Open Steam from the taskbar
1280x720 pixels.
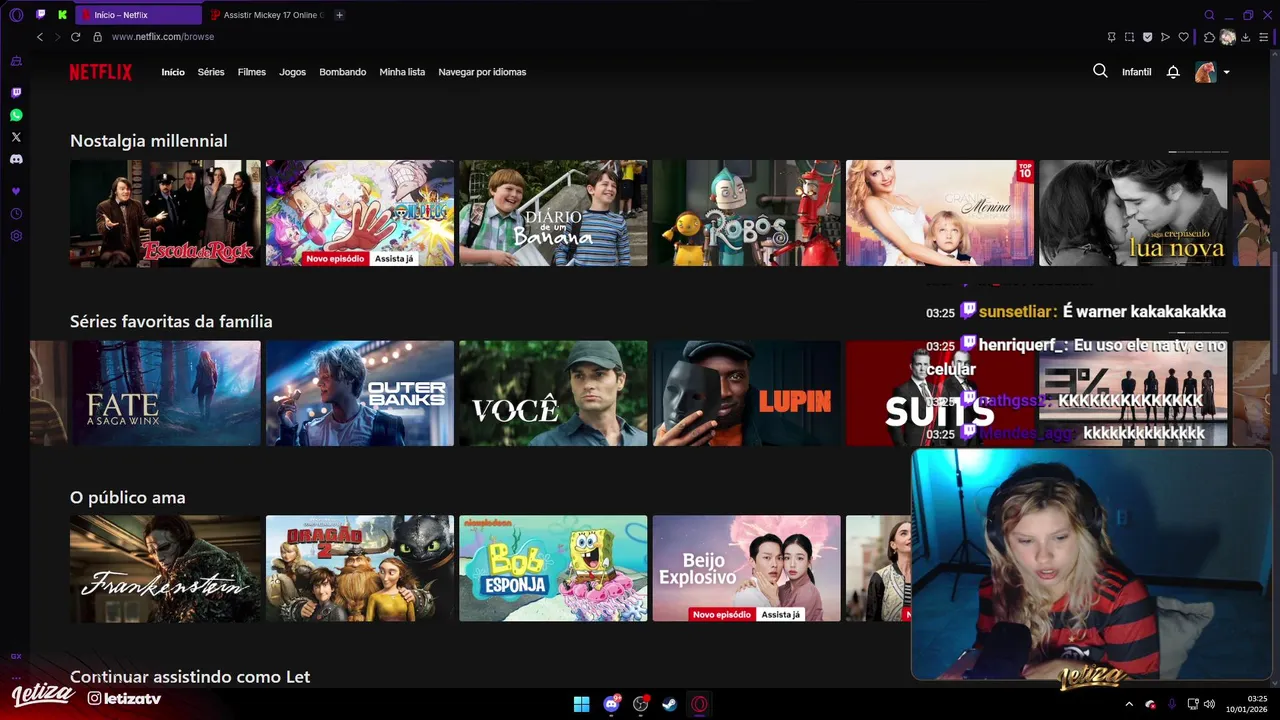(x=670, y=704)
